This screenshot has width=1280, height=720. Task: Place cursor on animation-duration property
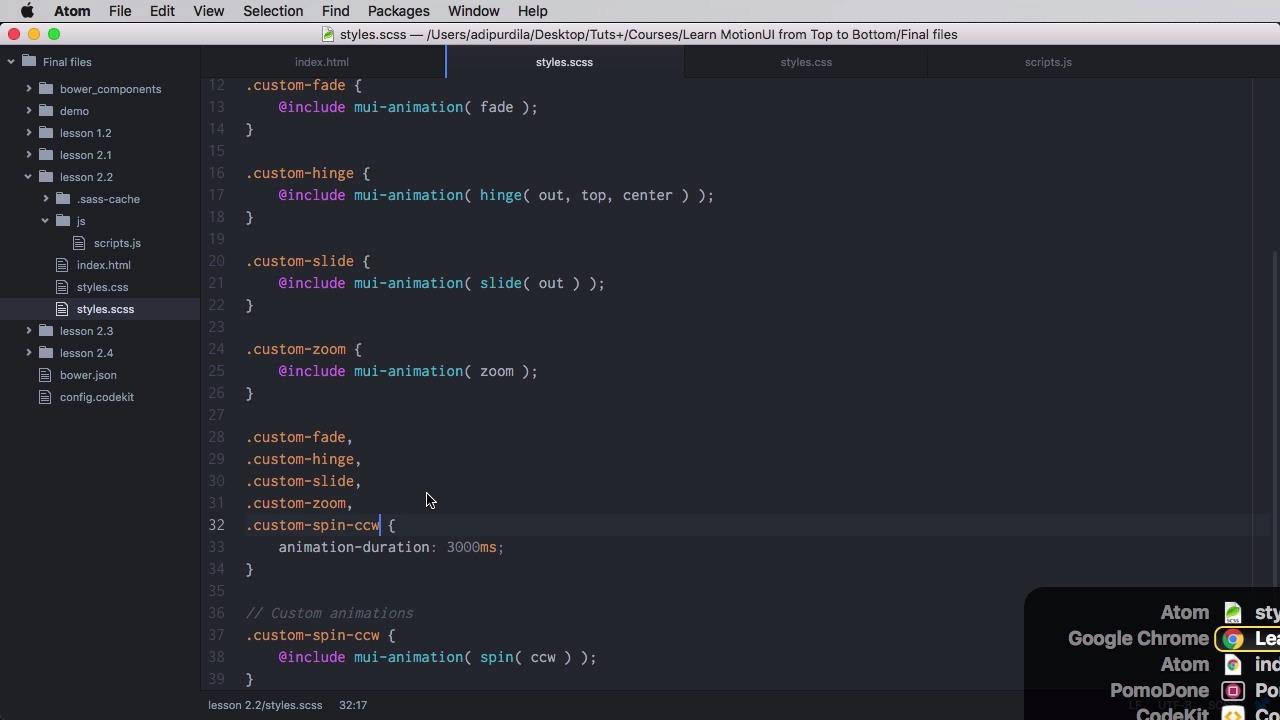tap(354, 547)
